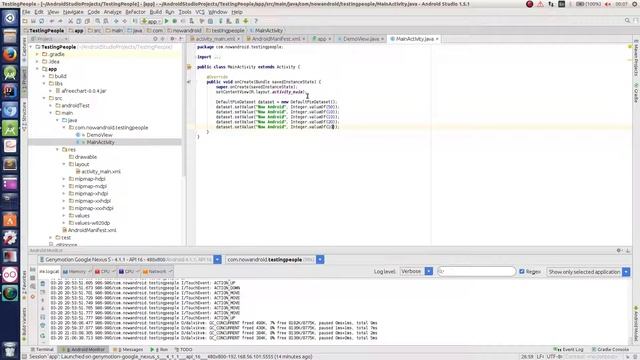Collapse the app module folder
This screenshot has width=640, height=360.
tap(38, 69)
